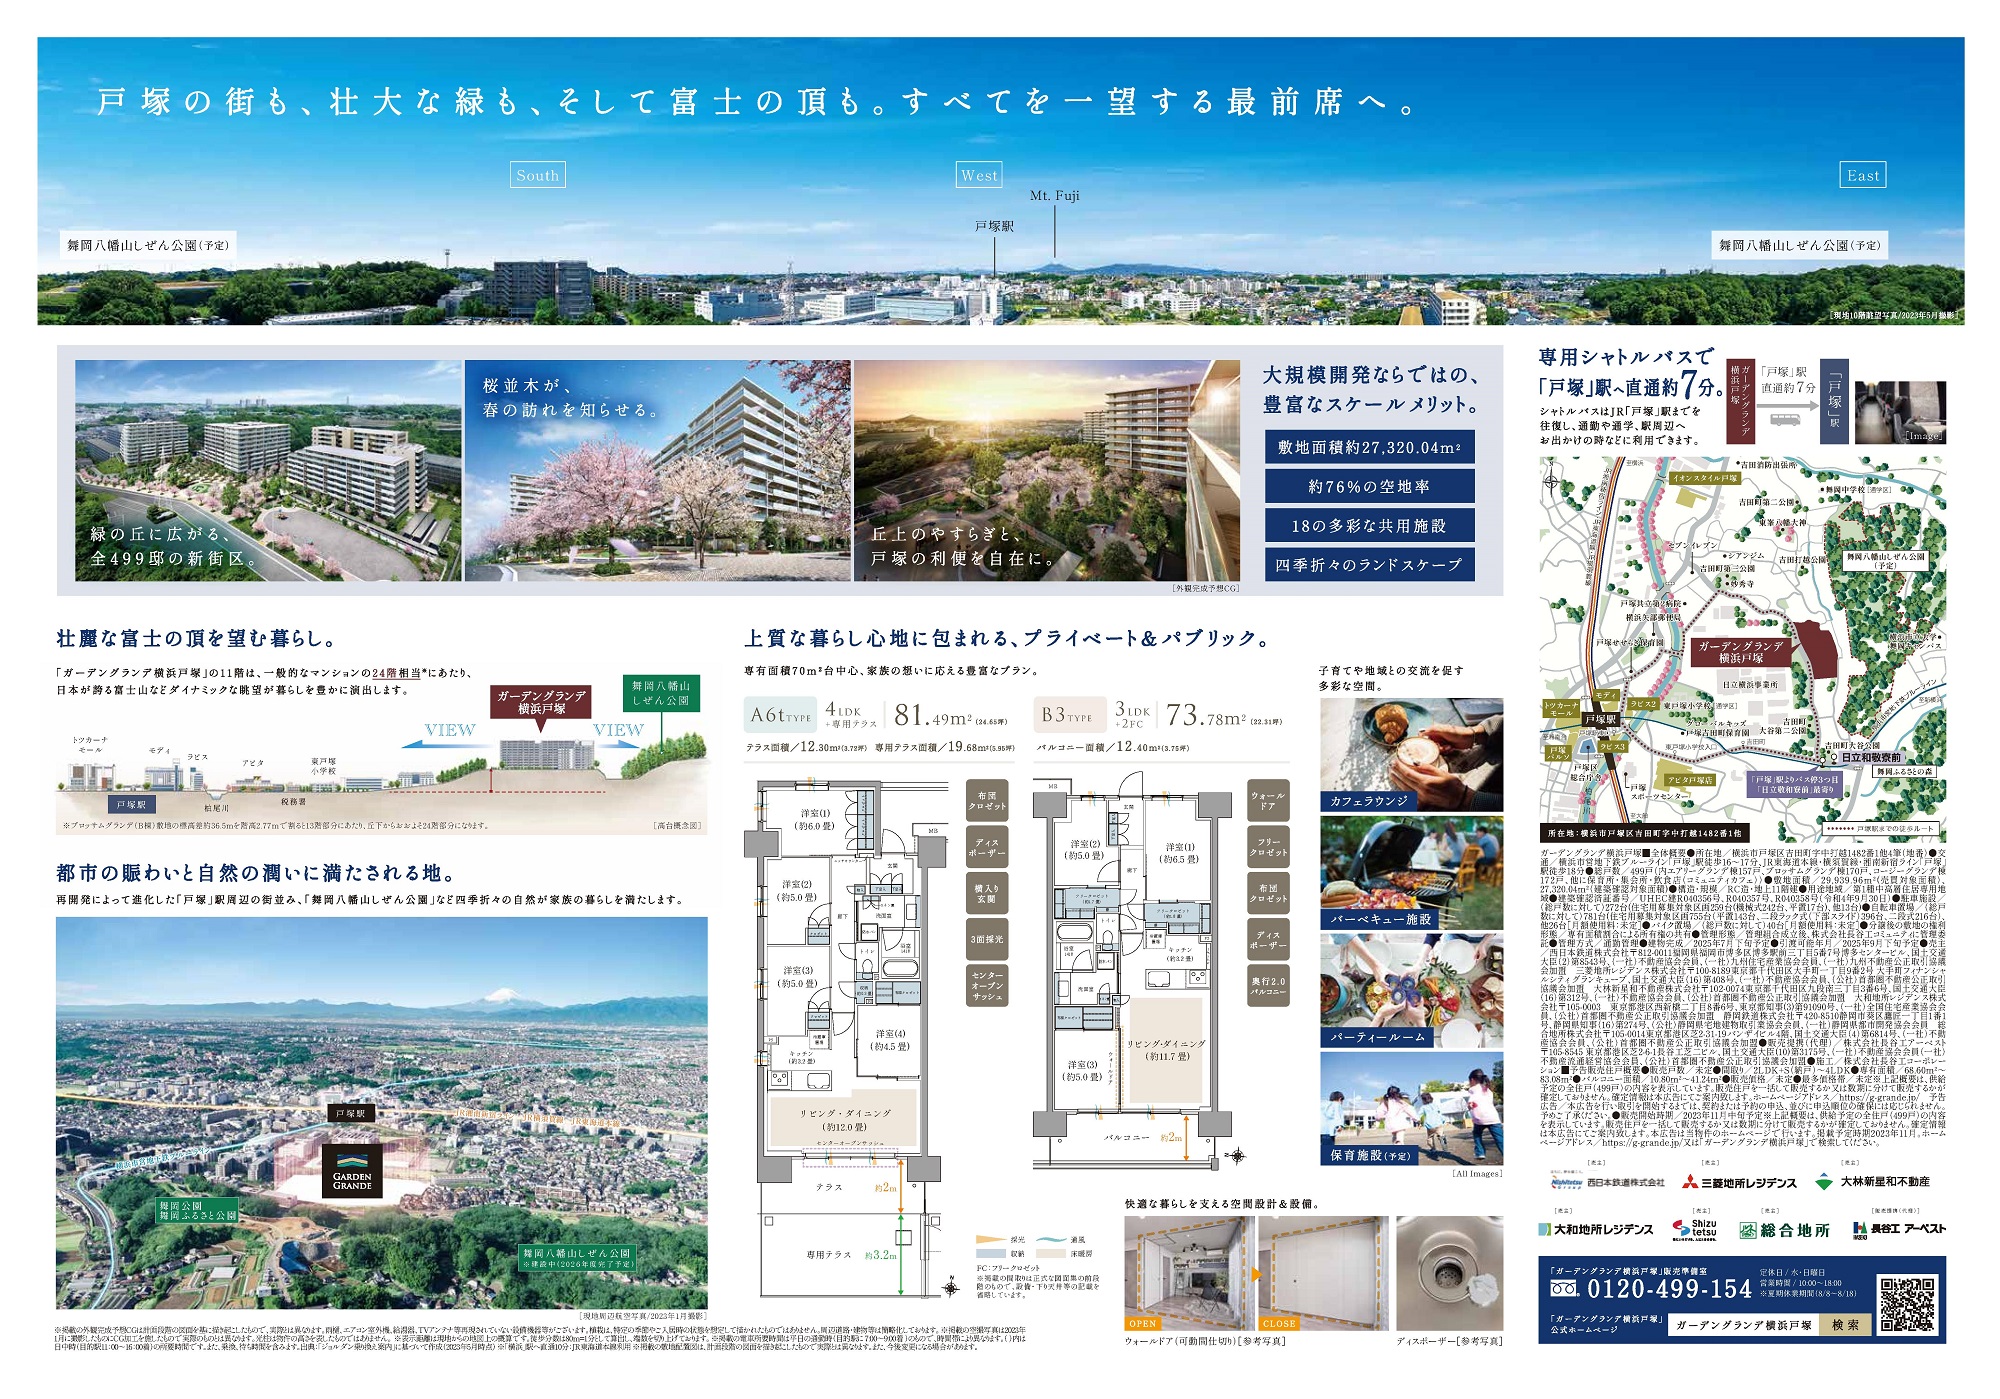Screen dimensions: 2000x1399
Task: Click the 横入り玄関 feature tag
Action: coord(986,893)
